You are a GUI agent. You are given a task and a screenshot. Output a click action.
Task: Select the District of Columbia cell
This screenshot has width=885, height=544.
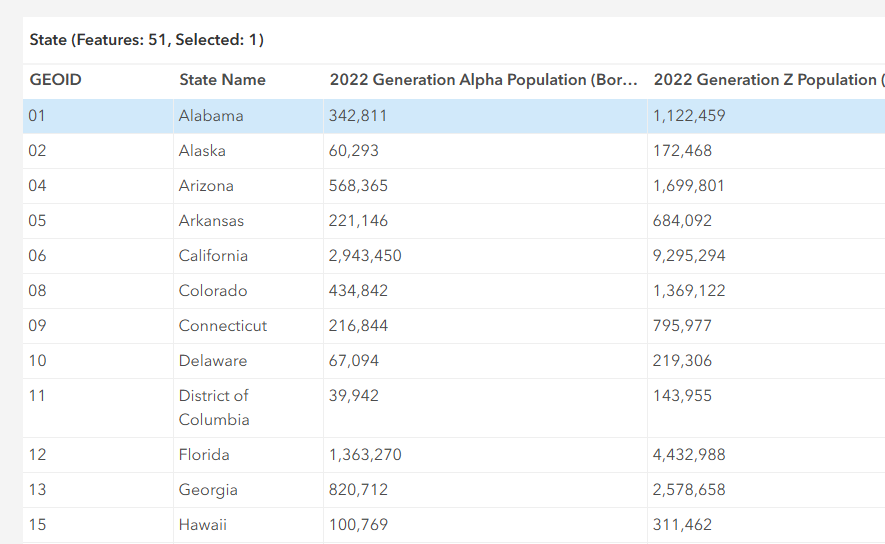(x=214, y=408)
